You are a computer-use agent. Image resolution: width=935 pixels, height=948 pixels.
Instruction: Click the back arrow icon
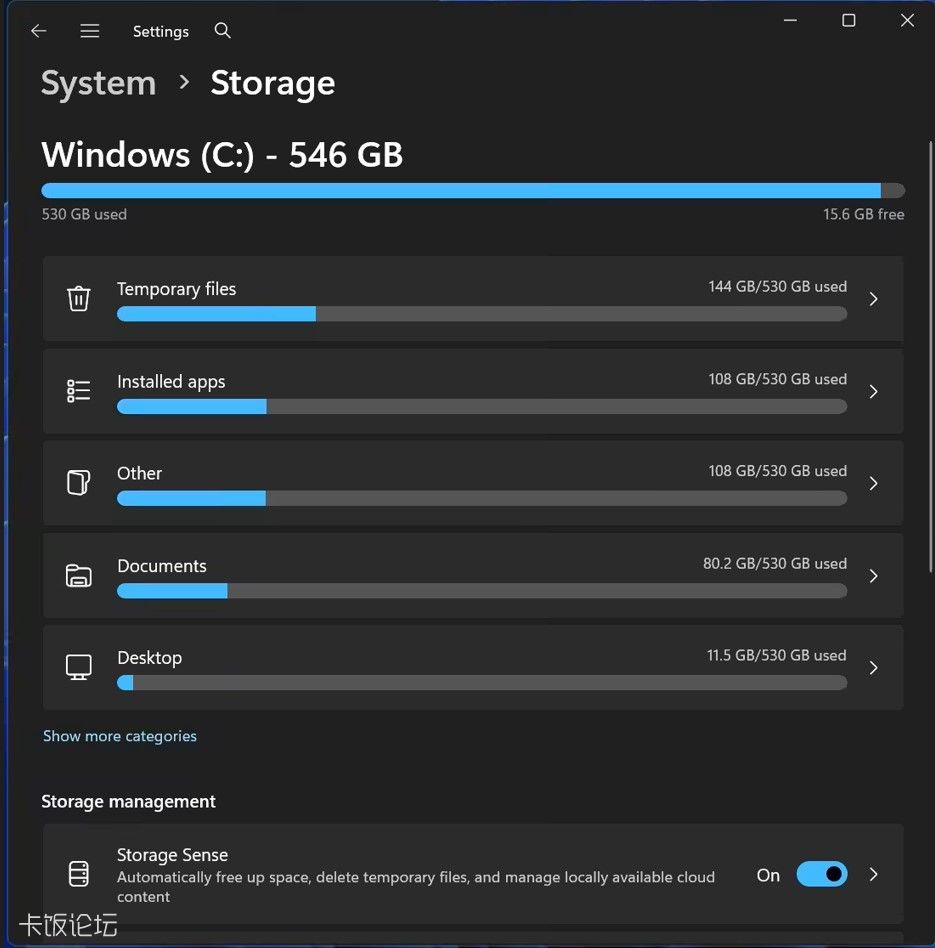(38, 31)
